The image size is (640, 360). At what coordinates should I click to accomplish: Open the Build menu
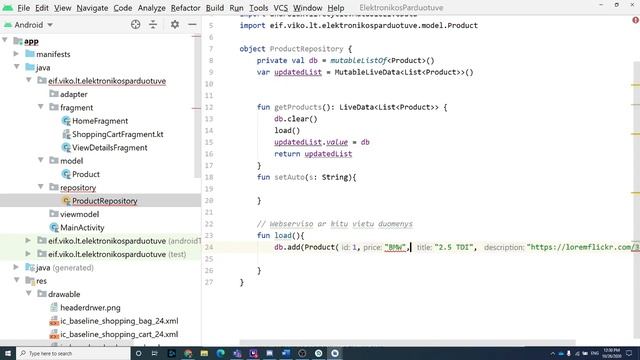(215, 8)
